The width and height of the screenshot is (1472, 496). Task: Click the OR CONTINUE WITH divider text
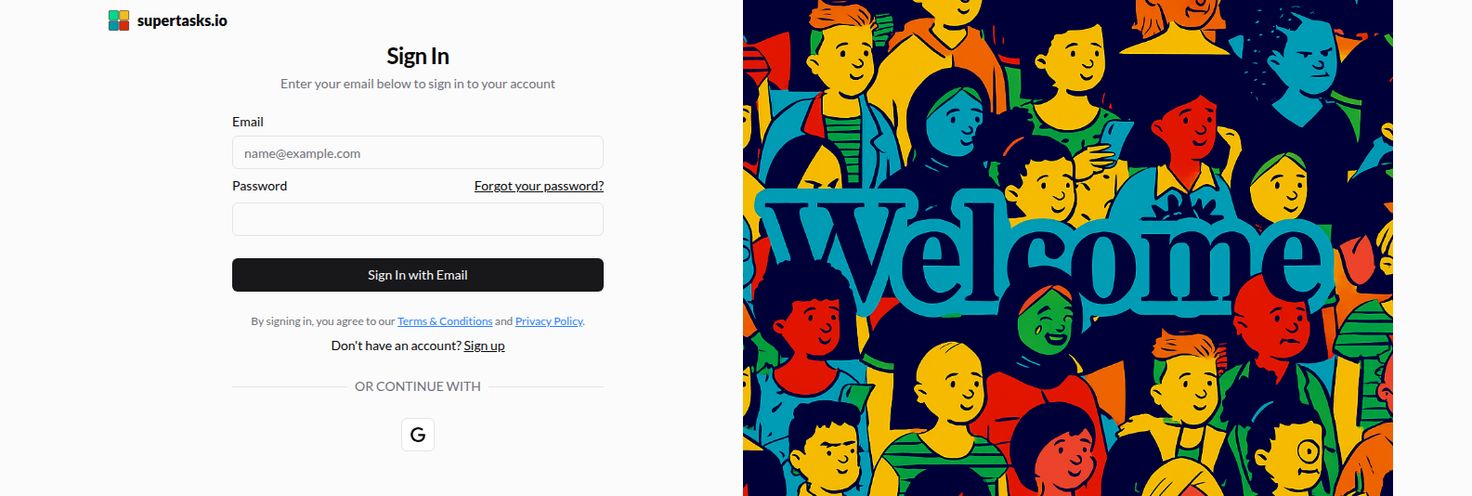[x=418, y=386]
